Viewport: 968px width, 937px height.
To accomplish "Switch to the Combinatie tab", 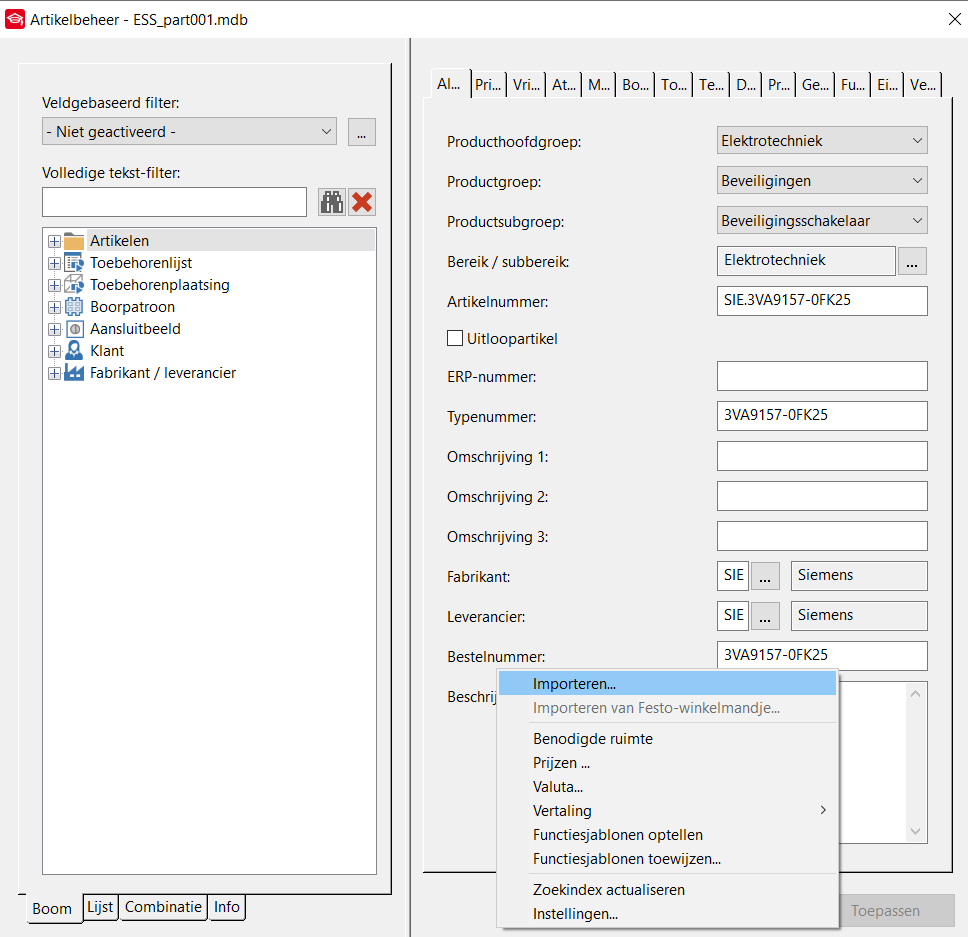I will tap(163, 907).
